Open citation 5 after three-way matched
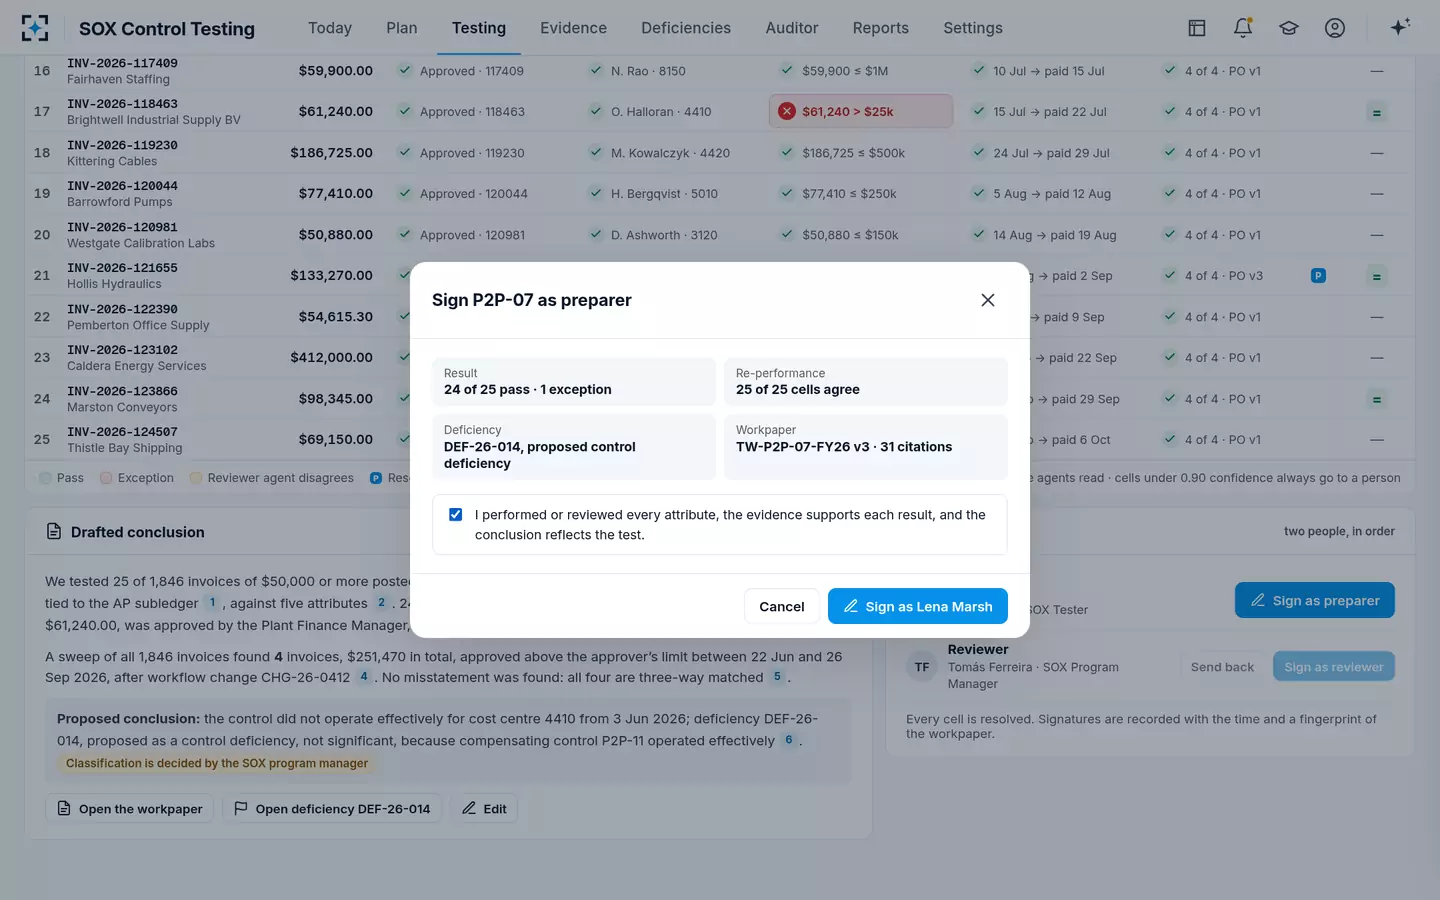This screenshot has width=1440, height=900. (x=777, y=677)
